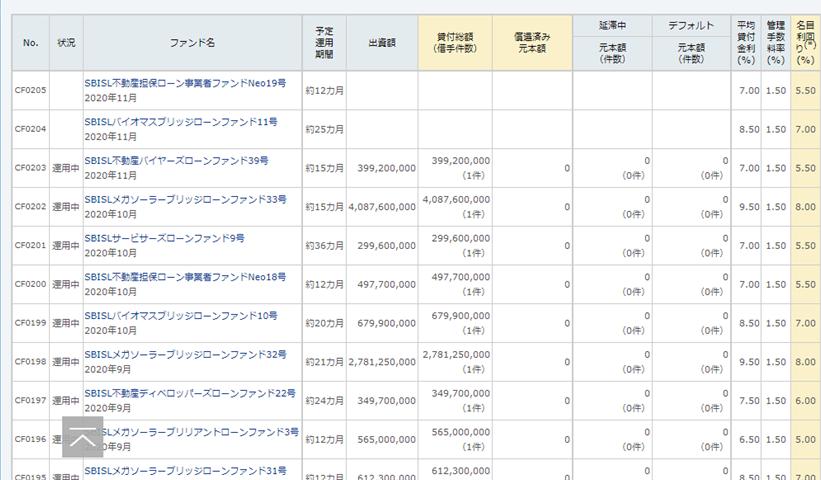Open SBISLバイオマスブリッジローンファンド10号 link
Viewport: 821px width, 480px height.
[x=181, y=316]
